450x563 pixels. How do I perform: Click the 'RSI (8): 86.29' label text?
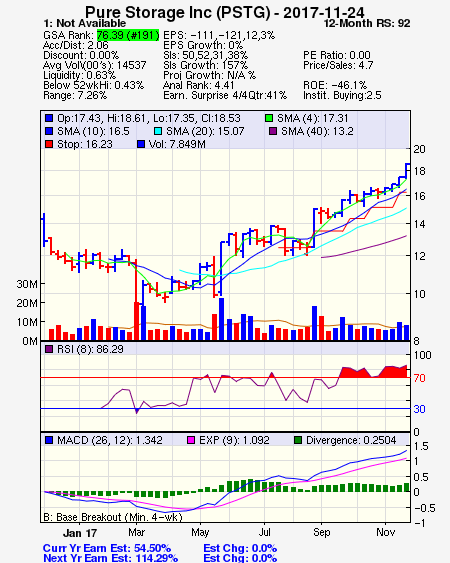(x=90, y=349)
